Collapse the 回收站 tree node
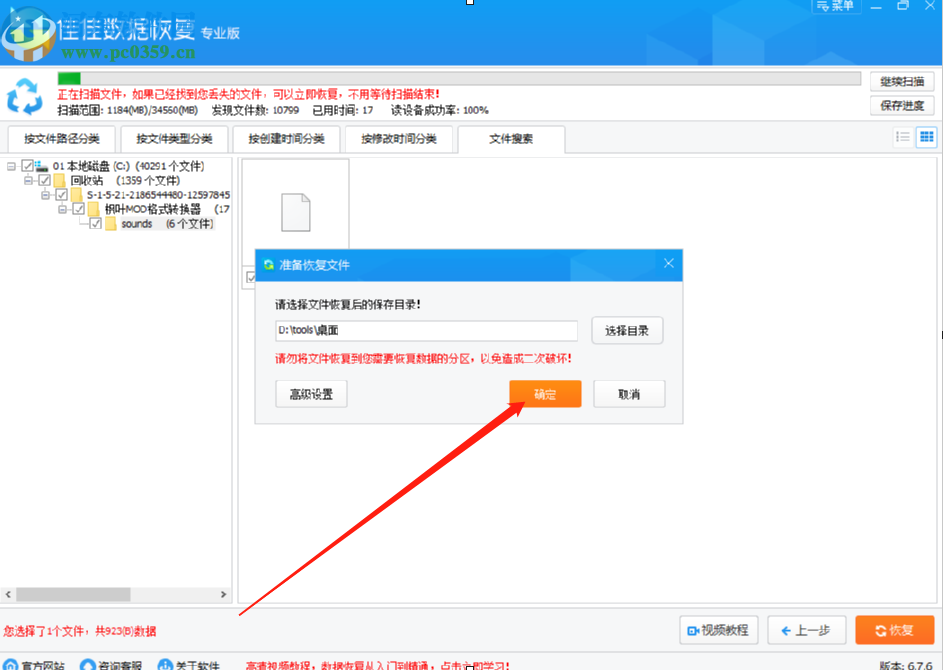Screen dimensions: 943x670 click(x=27, y=180)
